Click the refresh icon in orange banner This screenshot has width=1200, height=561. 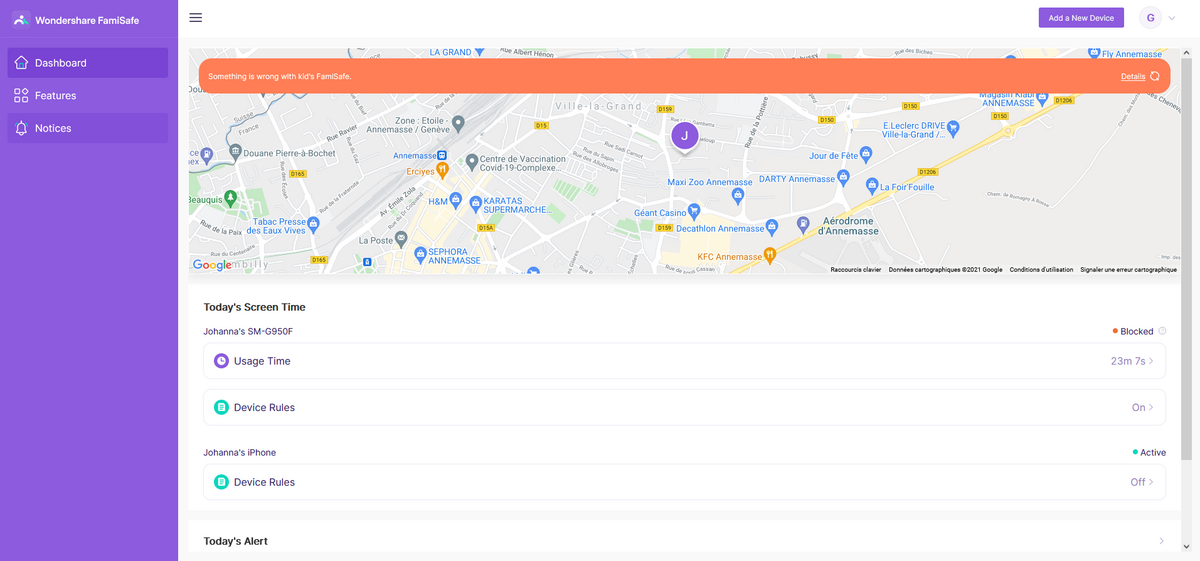click(x=1155, y=76)
